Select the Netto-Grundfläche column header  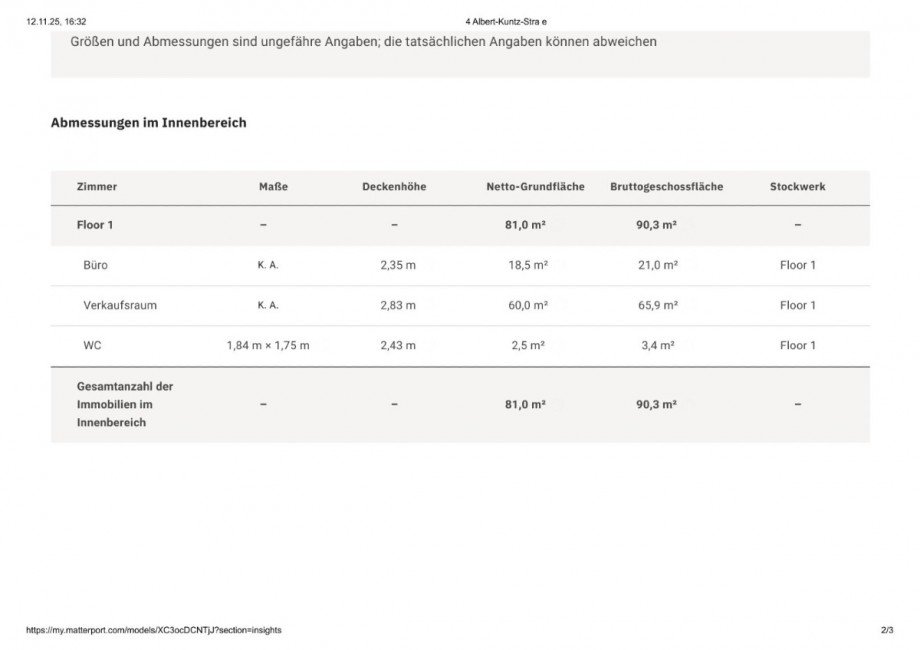point(535,187)
